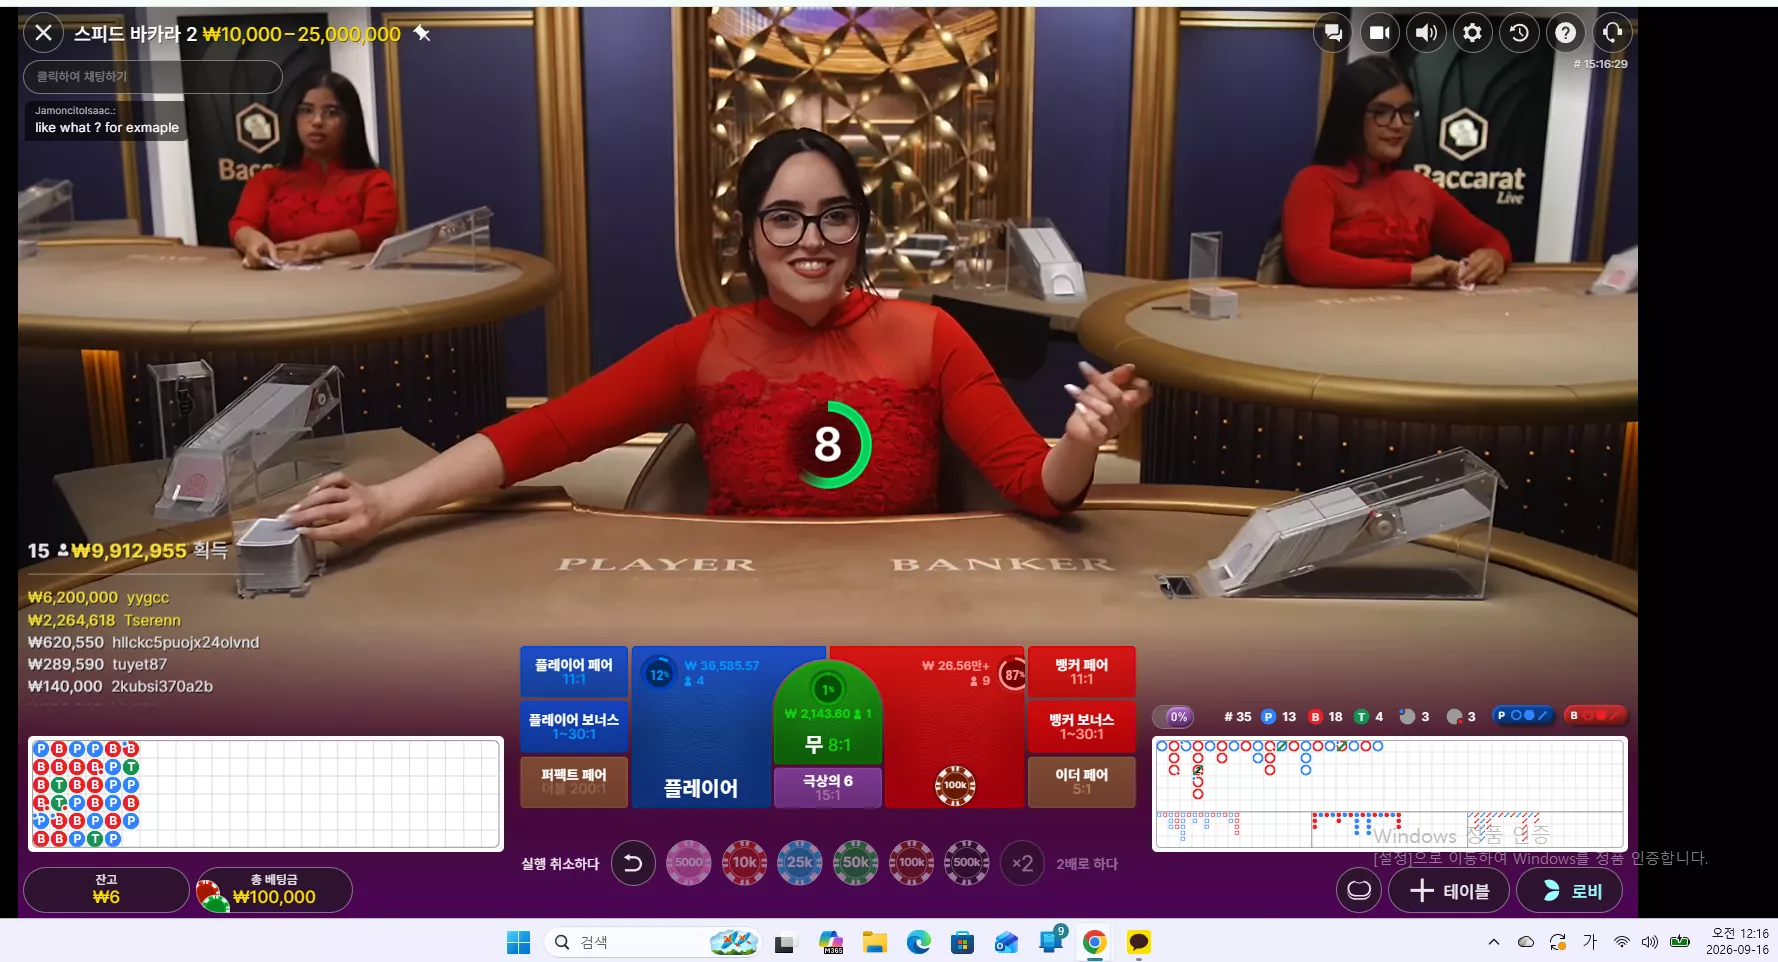Open the live chat icon
Viewport: 1778px width, 962px height.
1333,33
